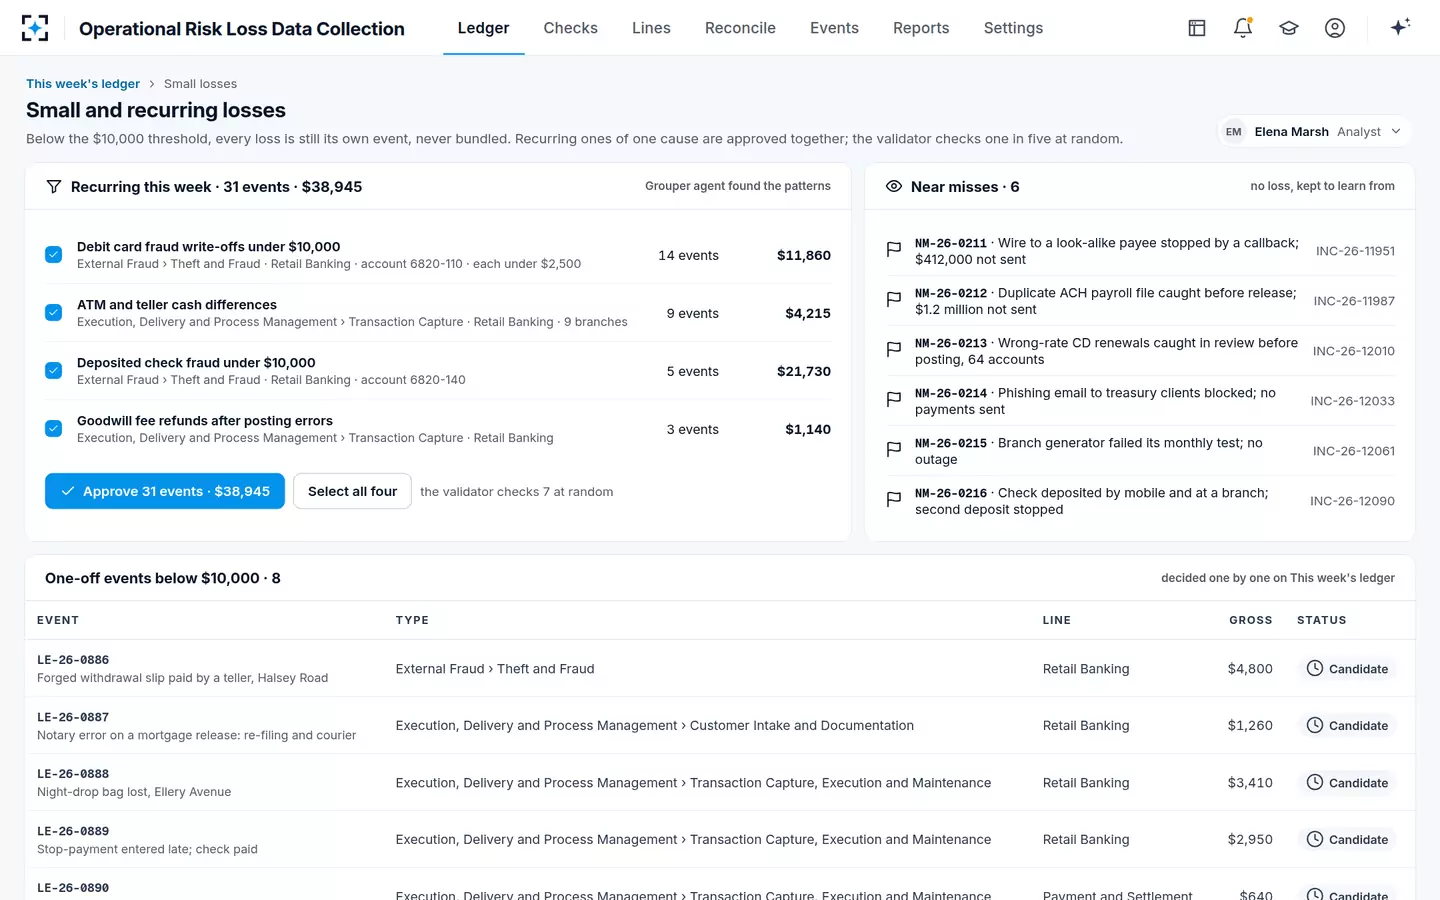Viewport: 1440px width, 900px height.
Task: Click the 14 events count
Action: click(x=688, y=255)
